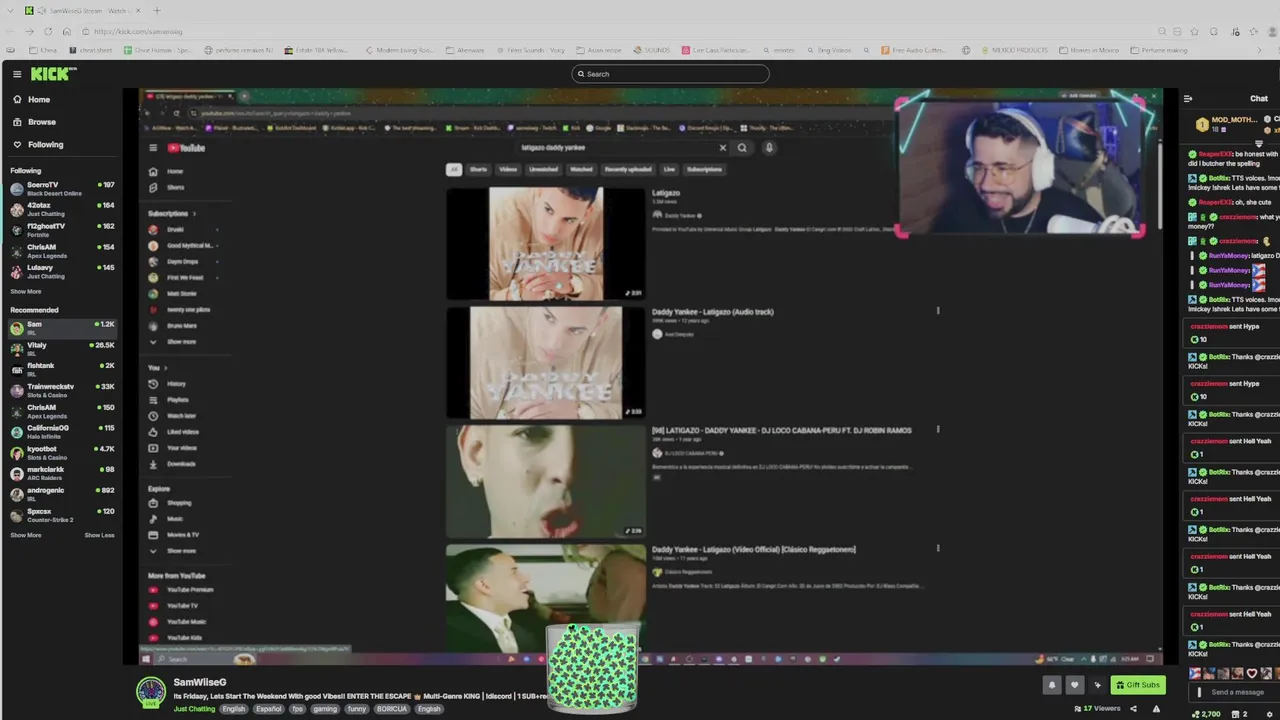This screenshot has width=1280, height=720.
Task: Click the sub icon next to Gift Subs
Action: (1097, 685)
